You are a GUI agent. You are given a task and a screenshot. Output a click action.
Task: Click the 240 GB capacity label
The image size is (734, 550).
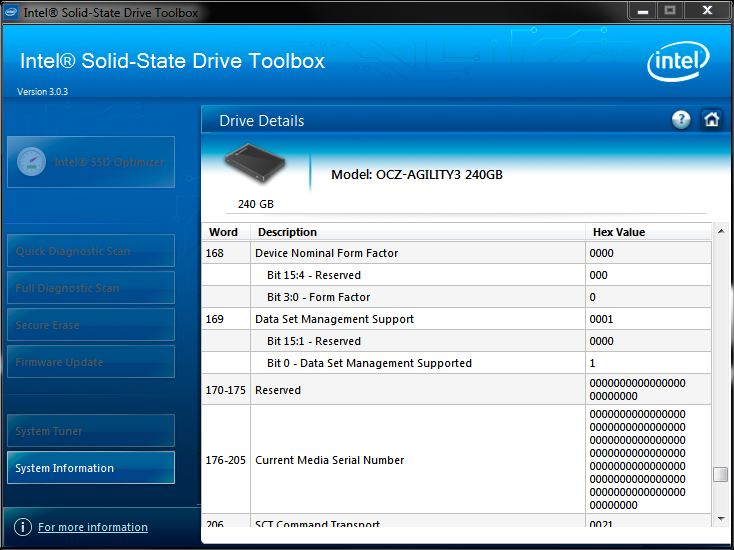(x=256, y=204)
